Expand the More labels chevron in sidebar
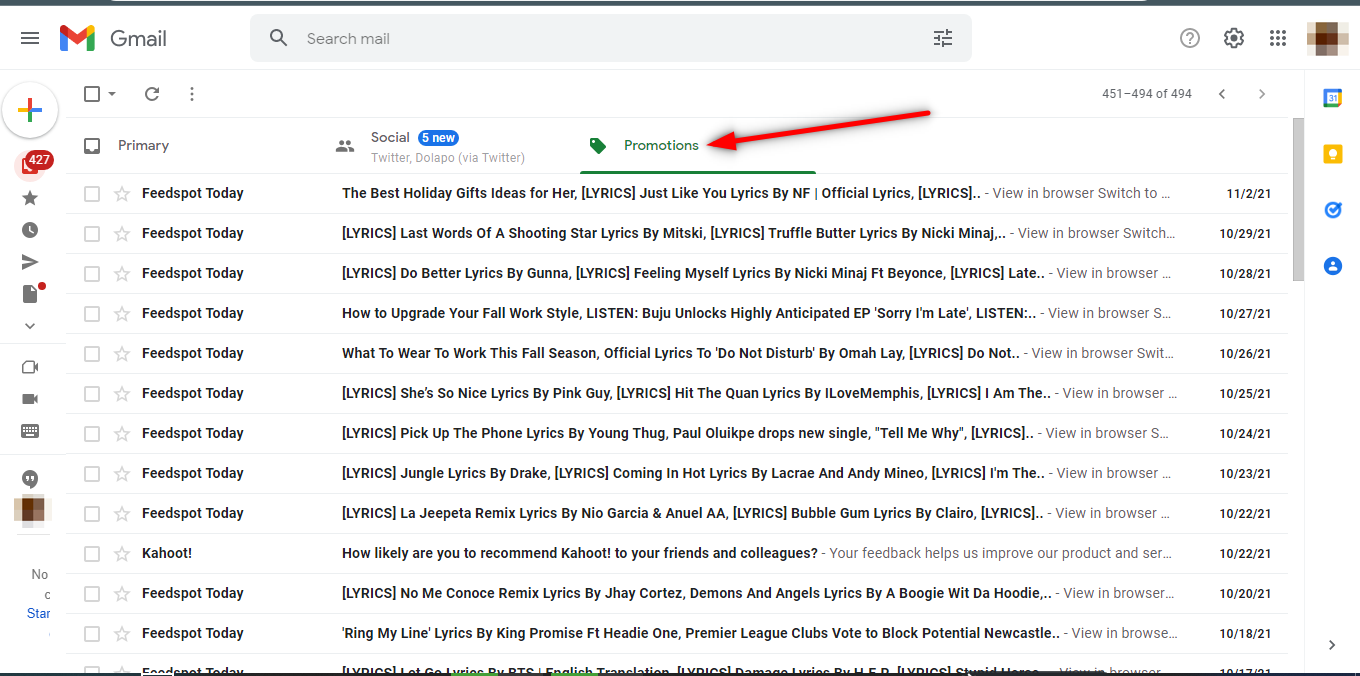Image resolution: width=1360 pixels, height=676 pixels. click(30, 325)
